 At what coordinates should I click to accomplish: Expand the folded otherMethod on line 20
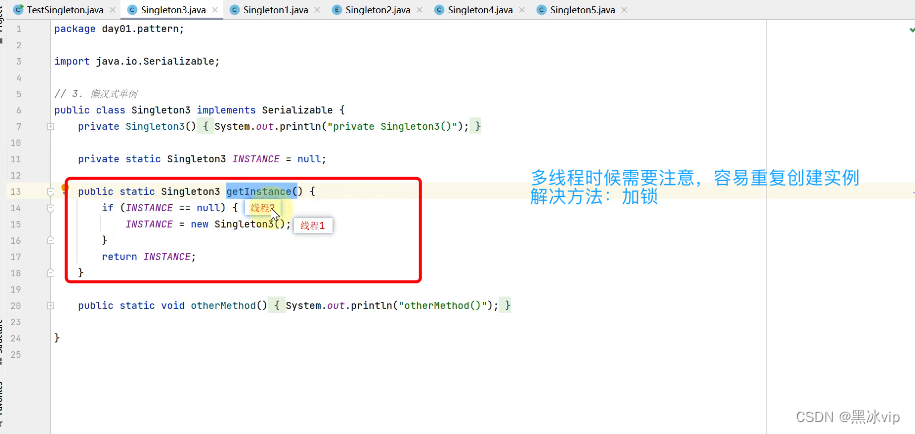coord(51,305)
